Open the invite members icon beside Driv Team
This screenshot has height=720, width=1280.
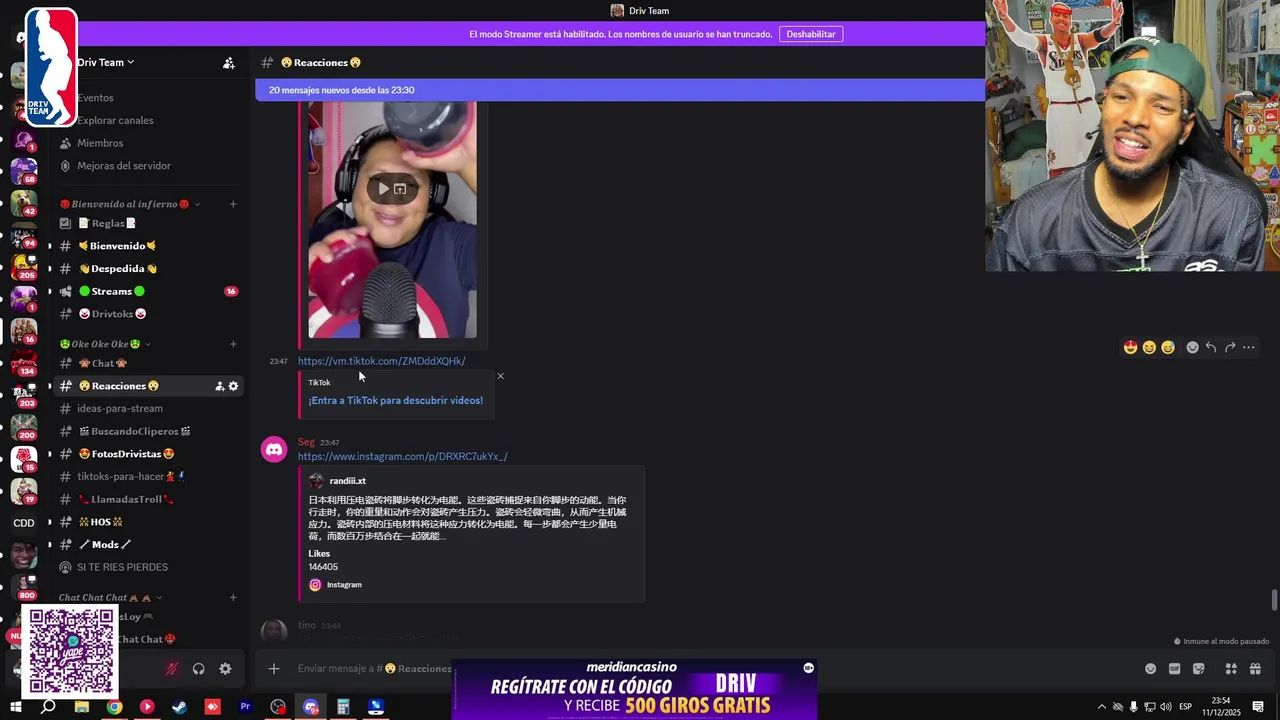click(229, 63)
